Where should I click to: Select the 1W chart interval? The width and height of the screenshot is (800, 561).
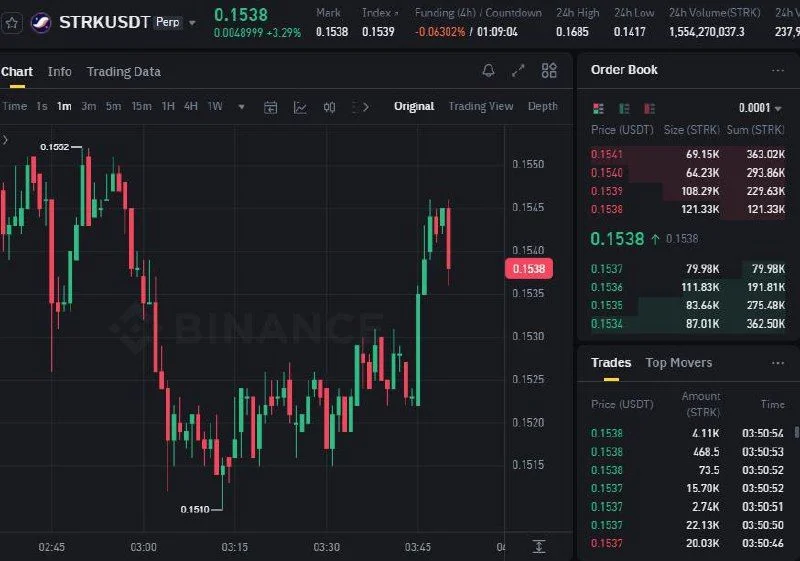[215, 106]
